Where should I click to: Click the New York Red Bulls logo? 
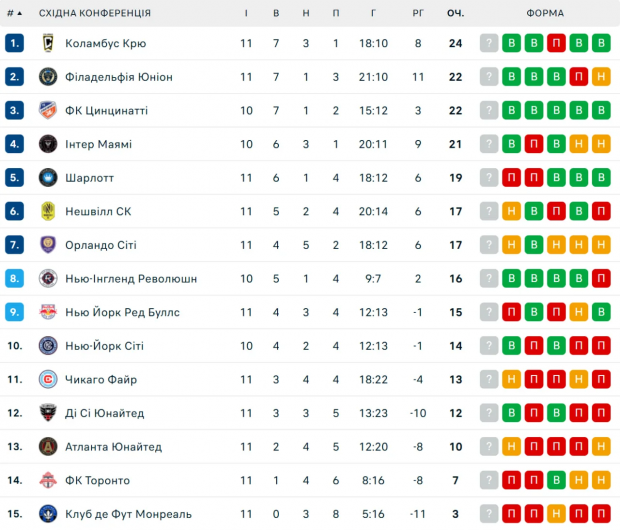48,312
